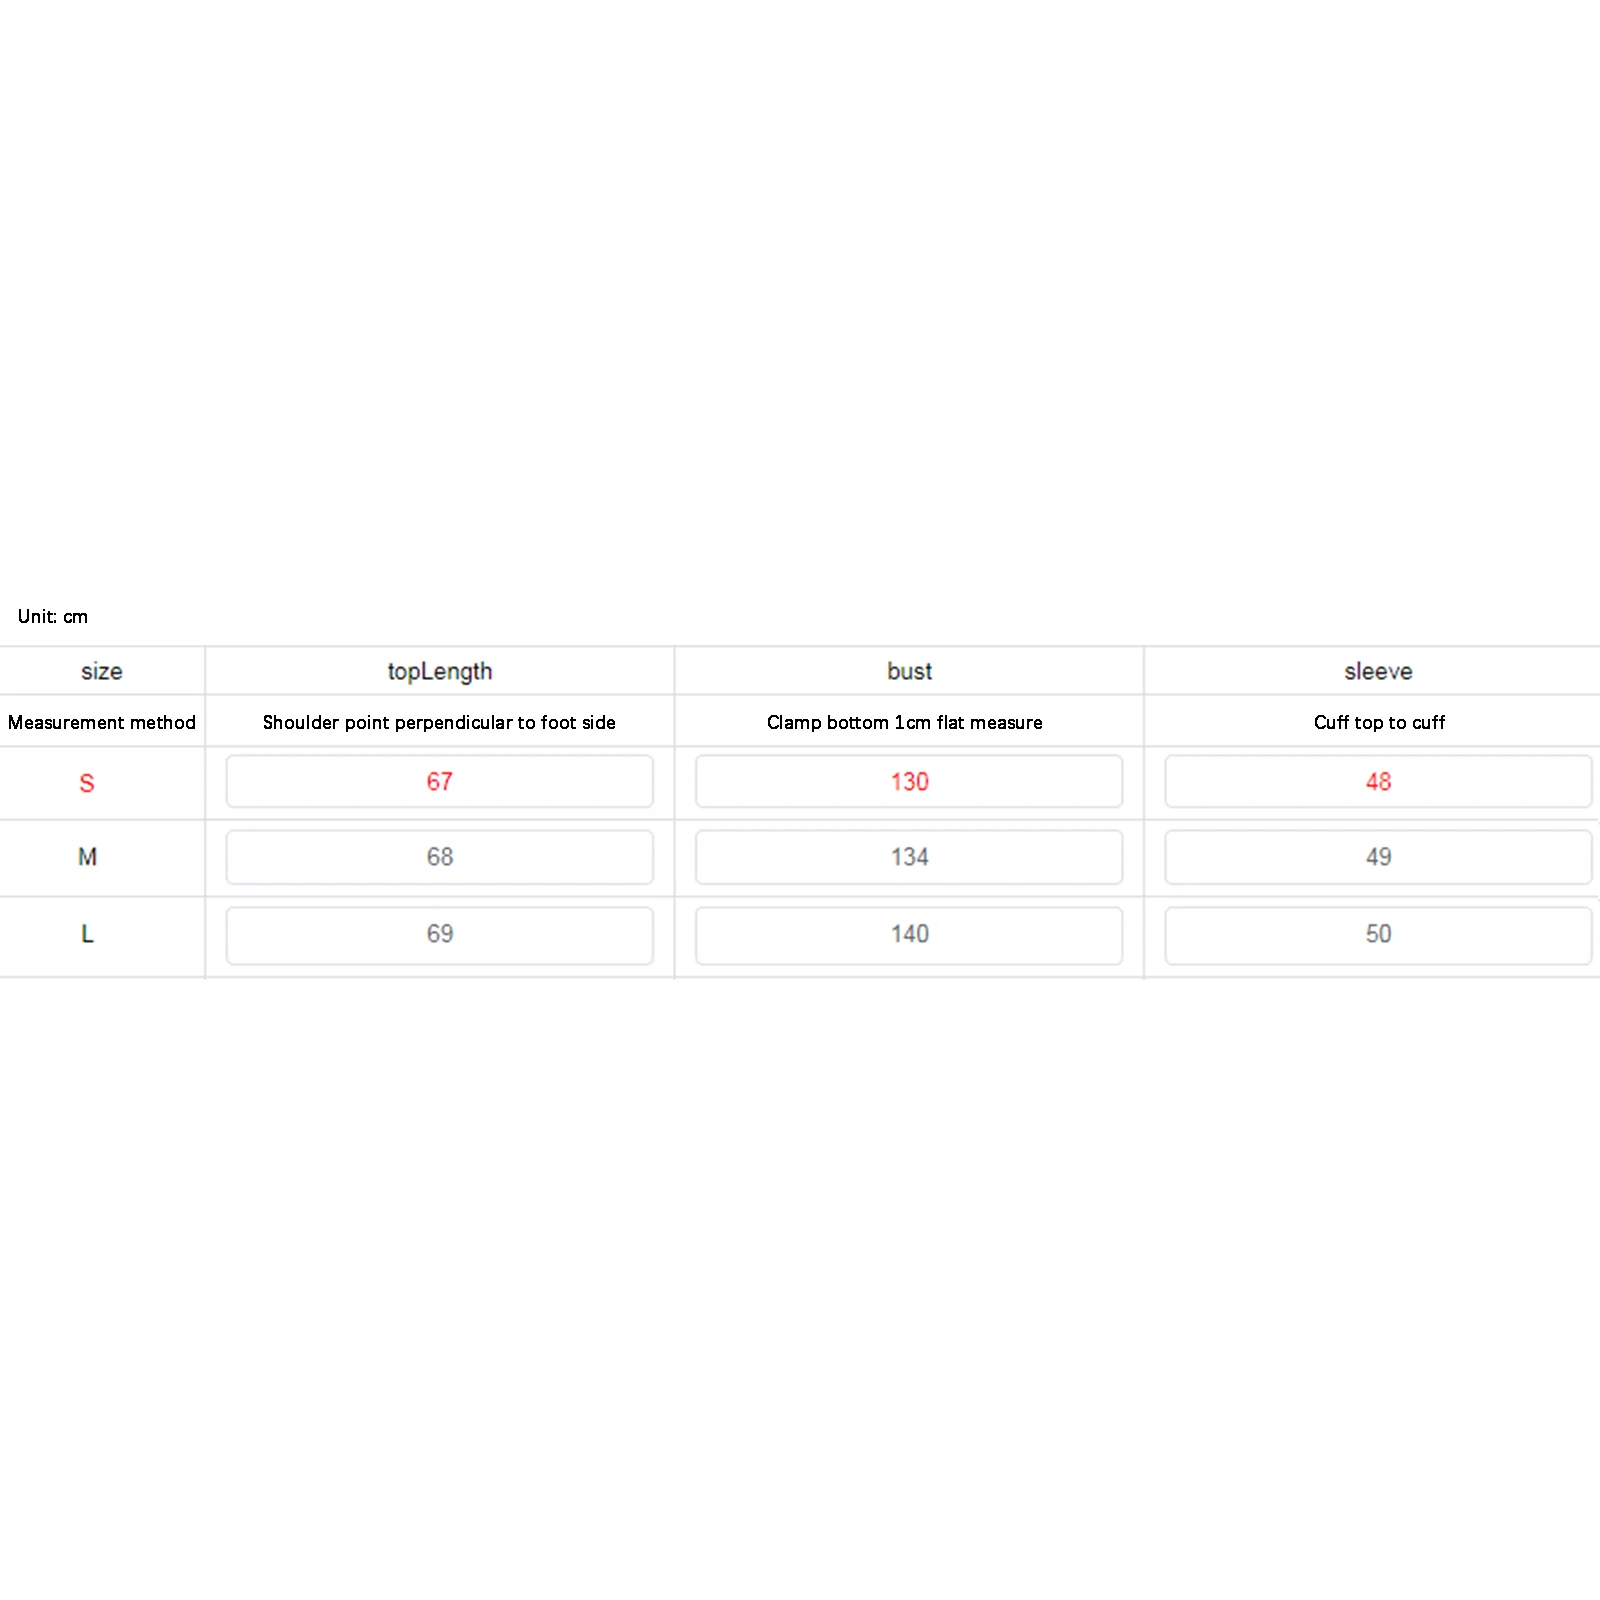Click the Measurement method row label

coord(102,722)
